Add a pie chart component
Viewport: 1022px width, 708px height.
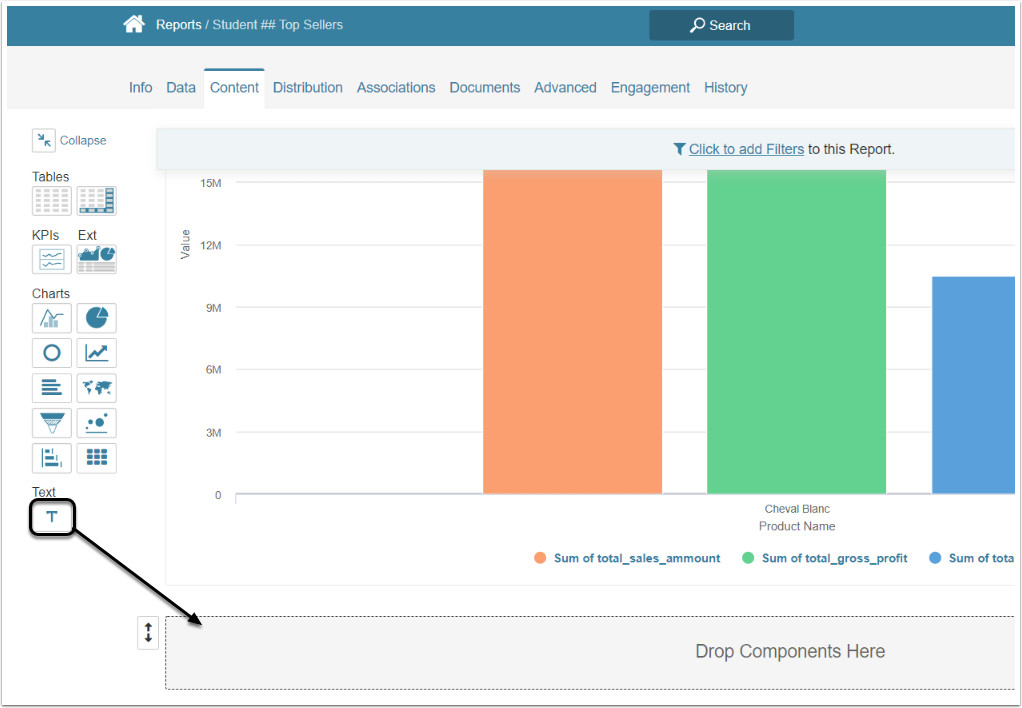coord(96,318)
